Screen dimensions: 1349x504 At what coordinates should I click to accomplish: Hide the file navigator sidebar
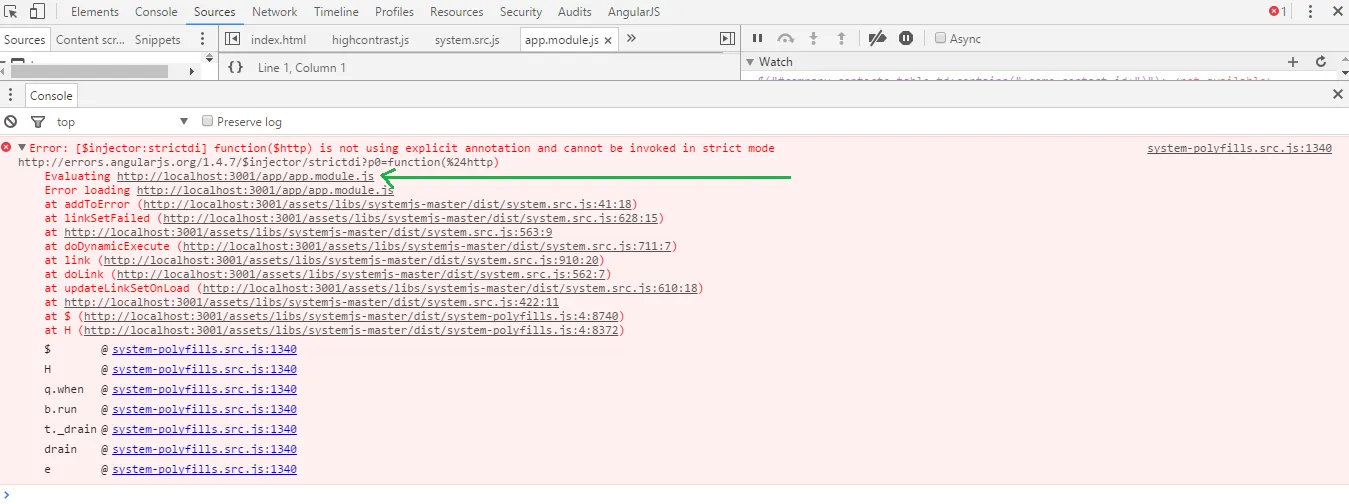pos(232,39)
